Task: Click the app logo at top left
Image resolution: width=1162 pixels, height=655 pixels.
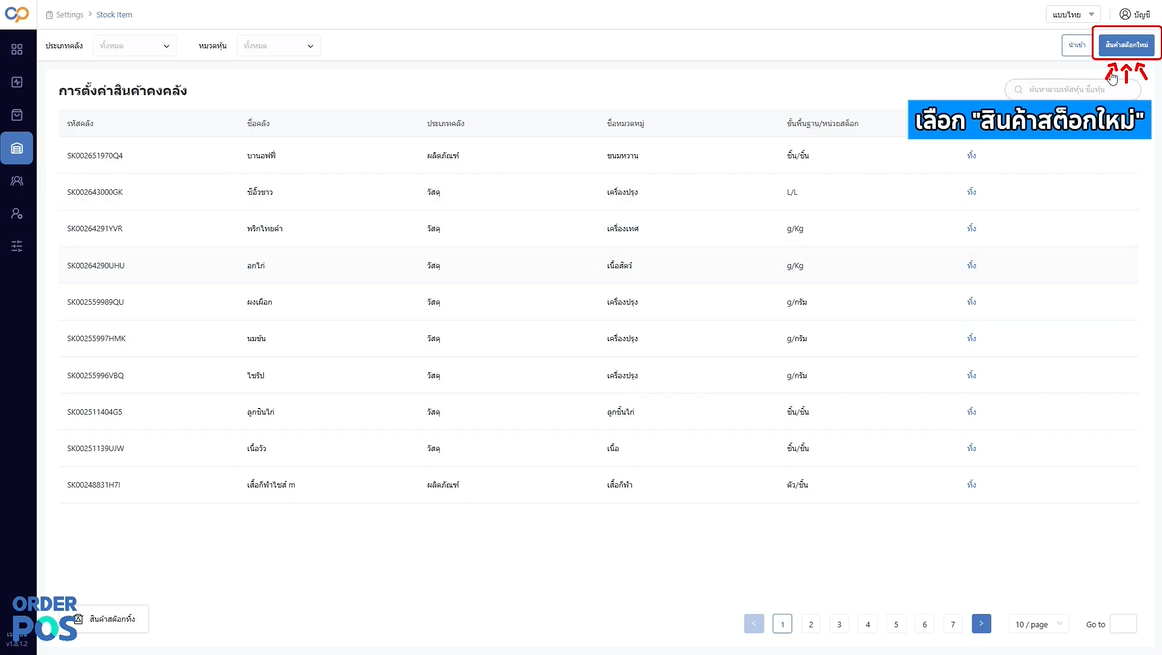Action: pos(17,14)
